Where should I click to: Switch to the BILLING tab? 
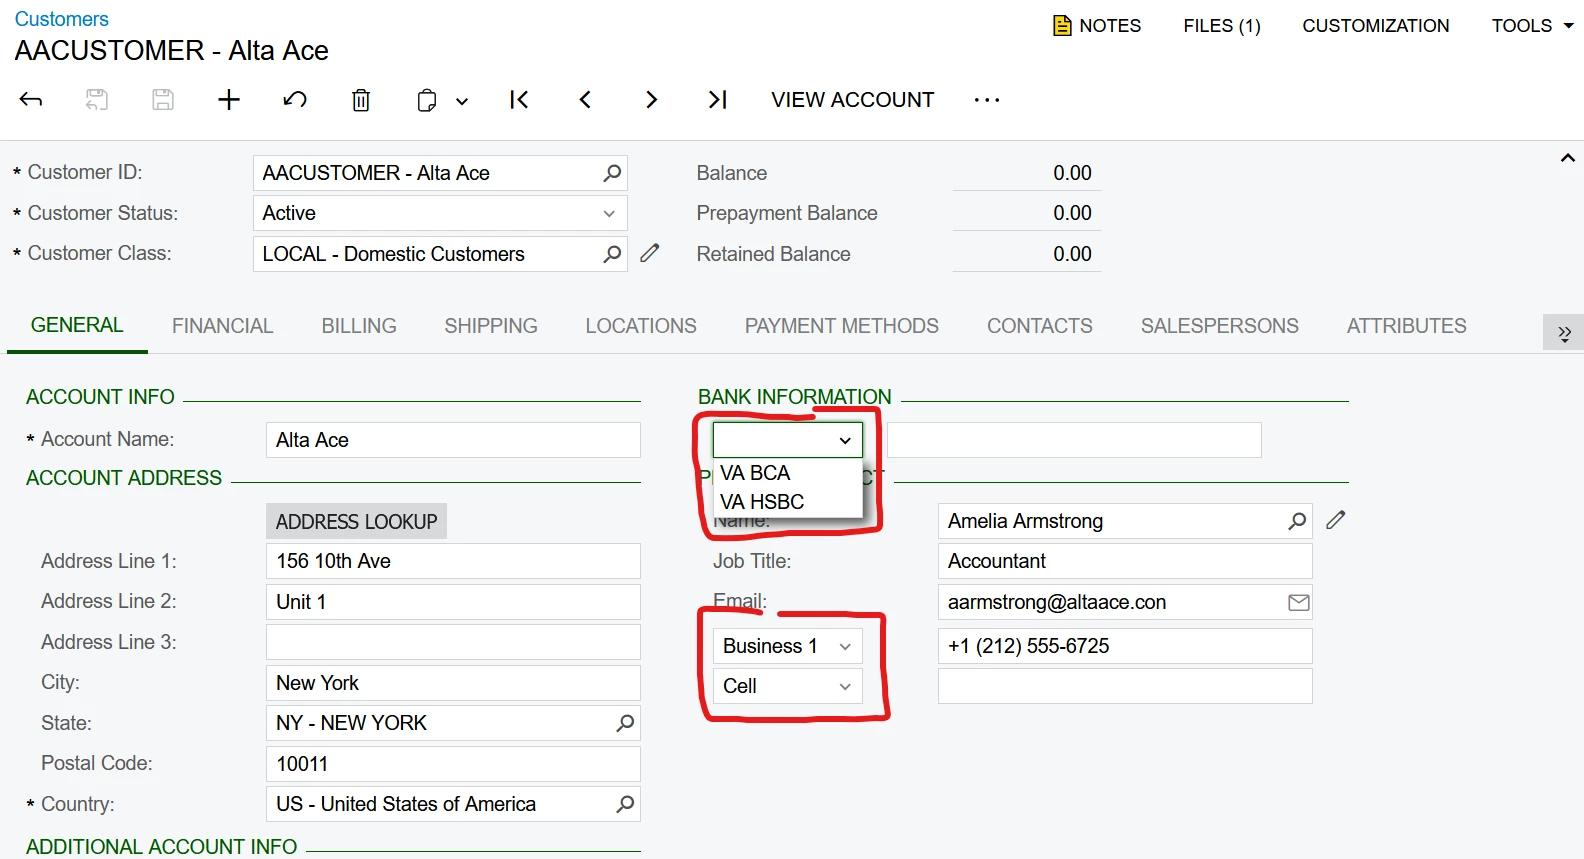coord(359,326)
